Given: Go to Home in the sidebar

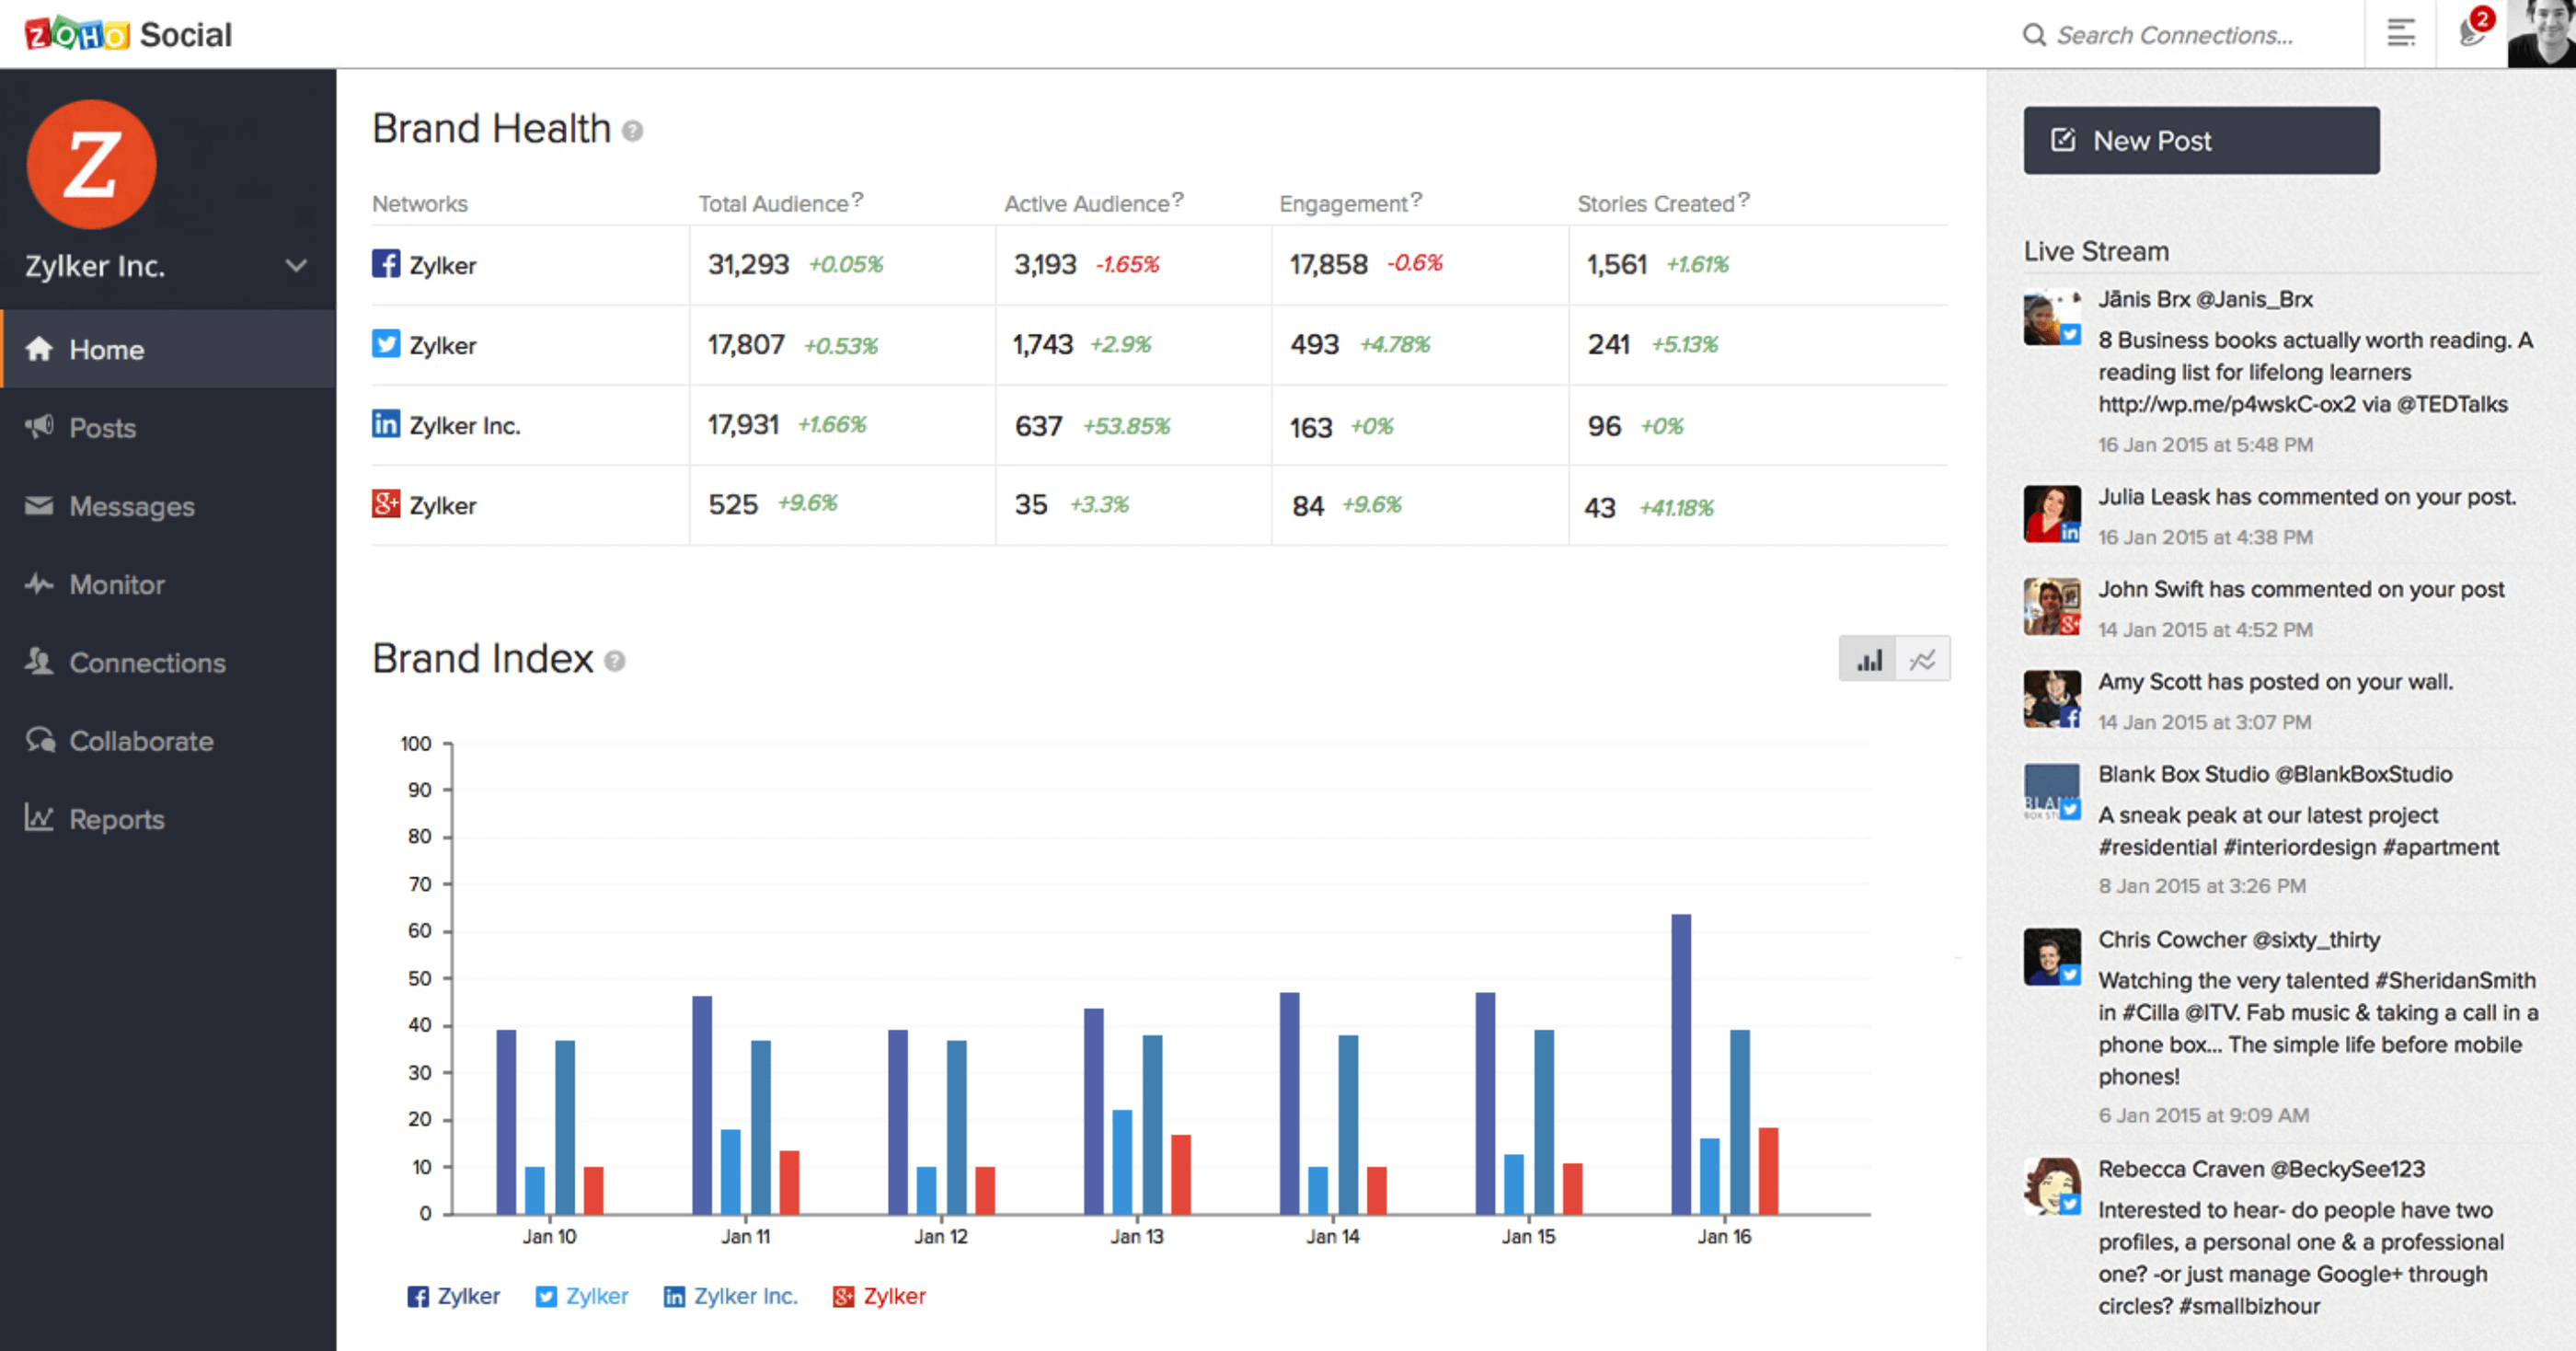Looking at the screenshot, I should [x=105, y=349].
